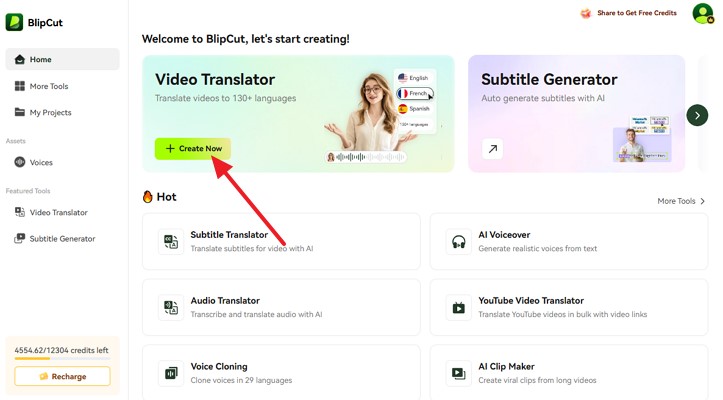
Task: Click the Video Translator banner title
Action: click(x=215, y=79)
